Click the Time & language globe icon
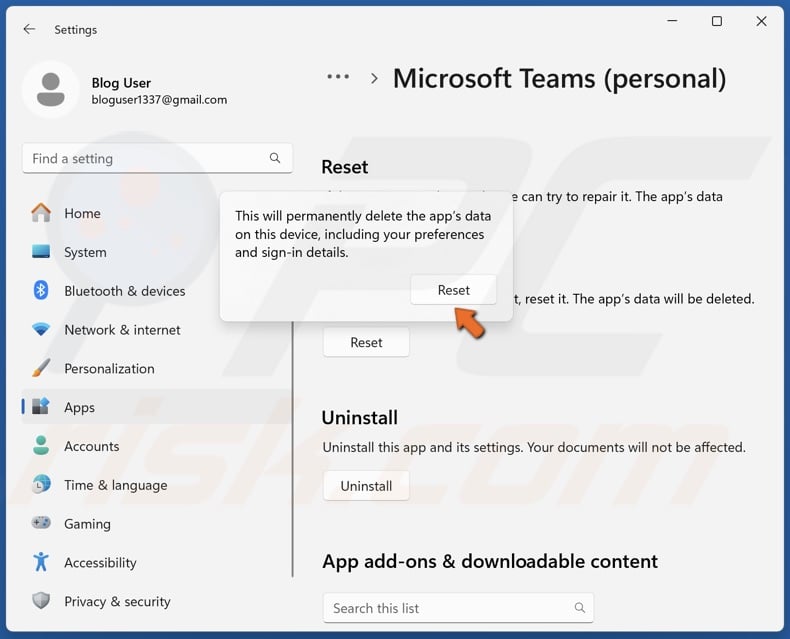 tap(41, 484)
